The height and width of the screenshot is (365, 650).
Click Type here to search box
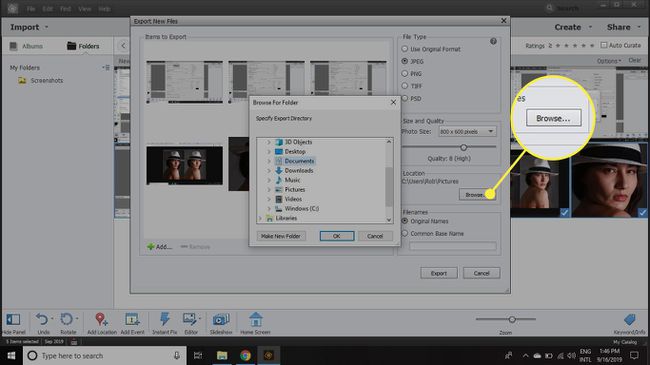(104, 355)
